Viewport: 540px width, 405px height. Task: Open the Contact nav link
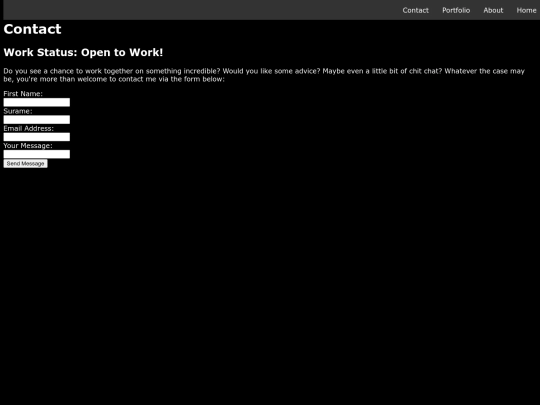(415, 10)
